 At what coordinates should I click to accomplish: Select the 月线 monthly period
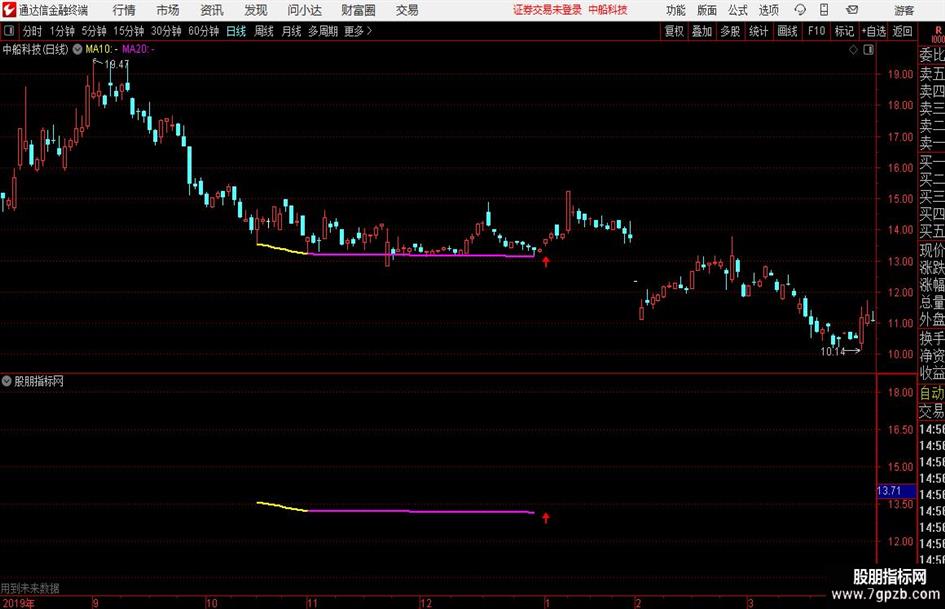click(x=292, y=31)
